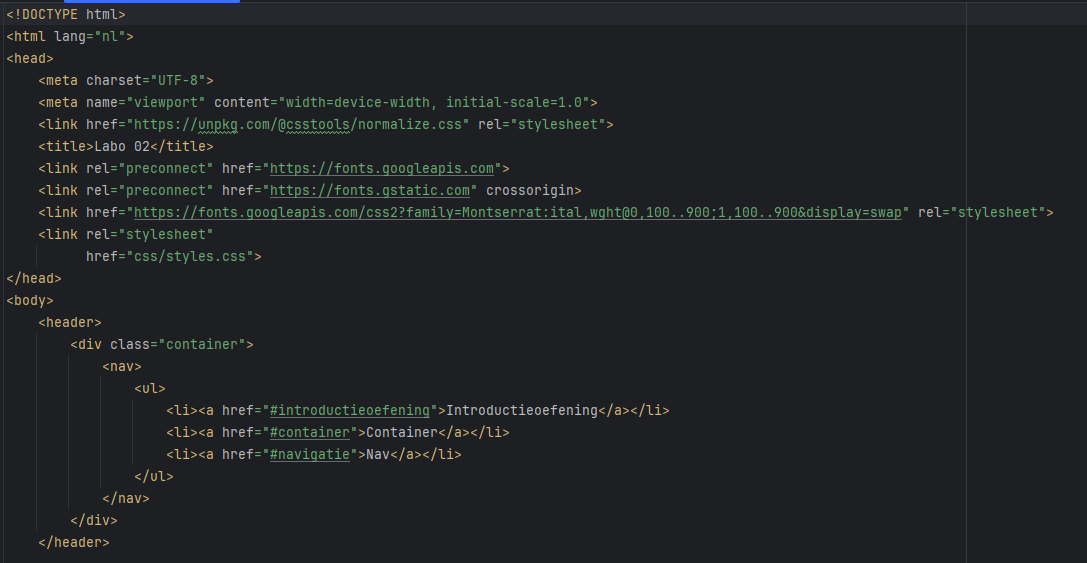The image size is (1087, 563).
Task: Click the crossorigin attribute
Action: (x=530, y=191)
